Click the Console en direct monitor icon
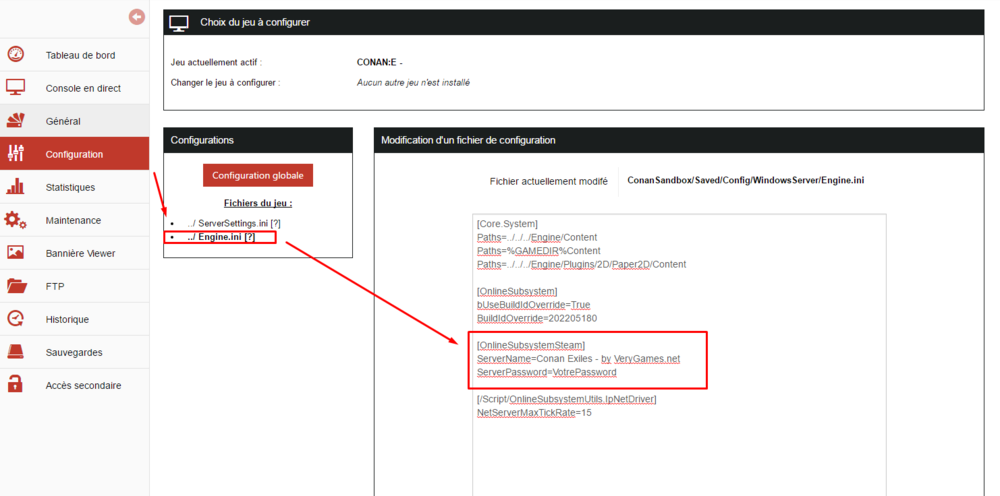This screenshot has height=496, width=1000. (x=16, y=88)
